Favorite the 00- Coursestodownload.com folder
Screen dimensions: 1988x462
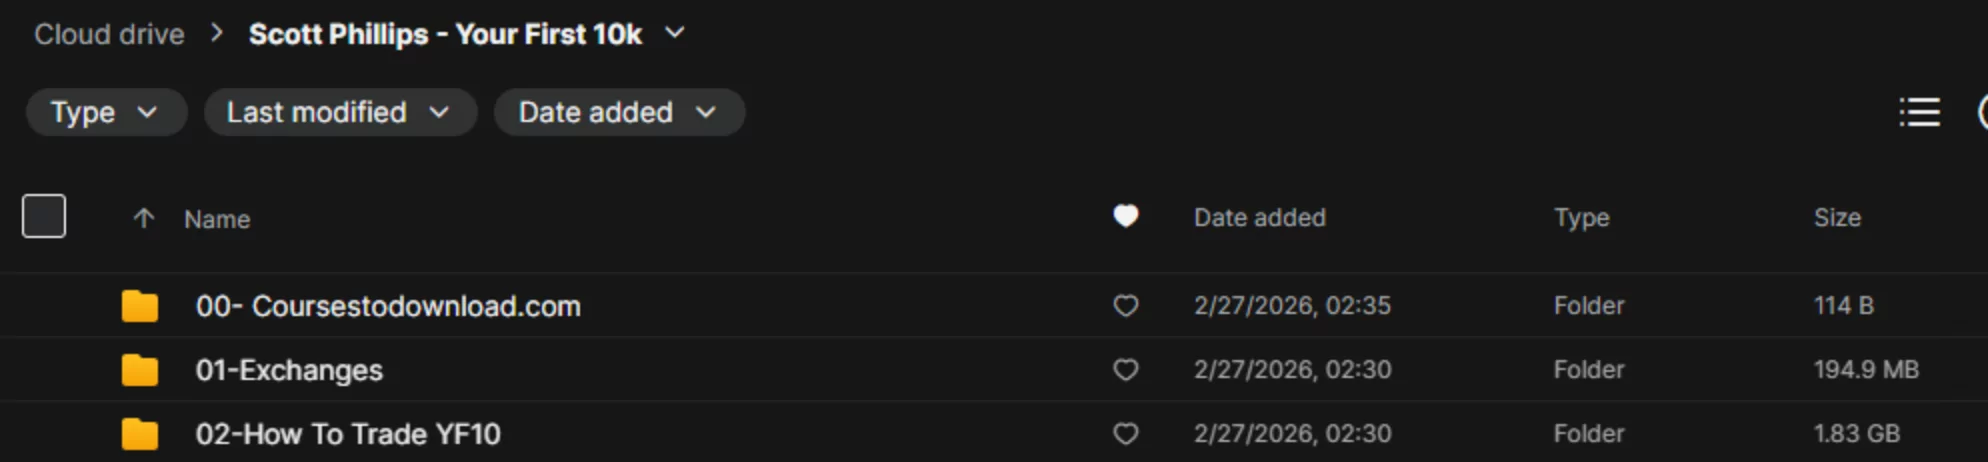point(1126,306)
